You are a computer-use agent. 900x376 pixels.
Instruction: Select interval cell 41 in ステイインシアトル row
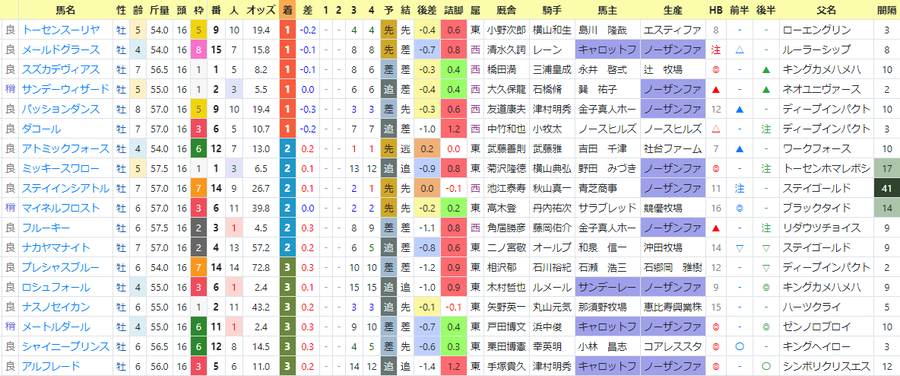tap(887, 188)
